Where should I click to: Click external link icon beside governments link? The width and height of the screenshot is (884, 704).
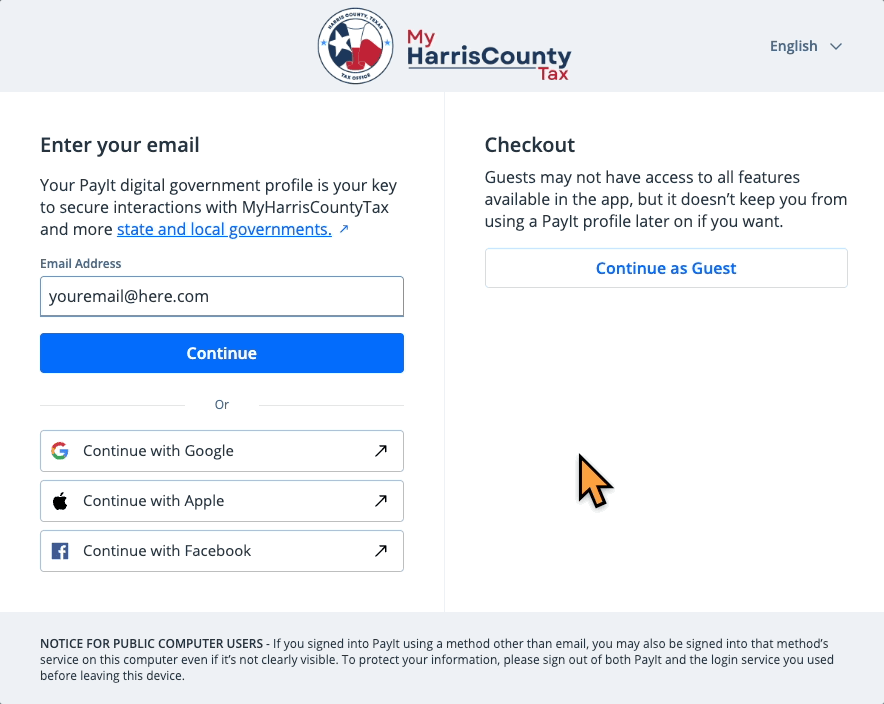pyautogui.click(x=344, y=230)
